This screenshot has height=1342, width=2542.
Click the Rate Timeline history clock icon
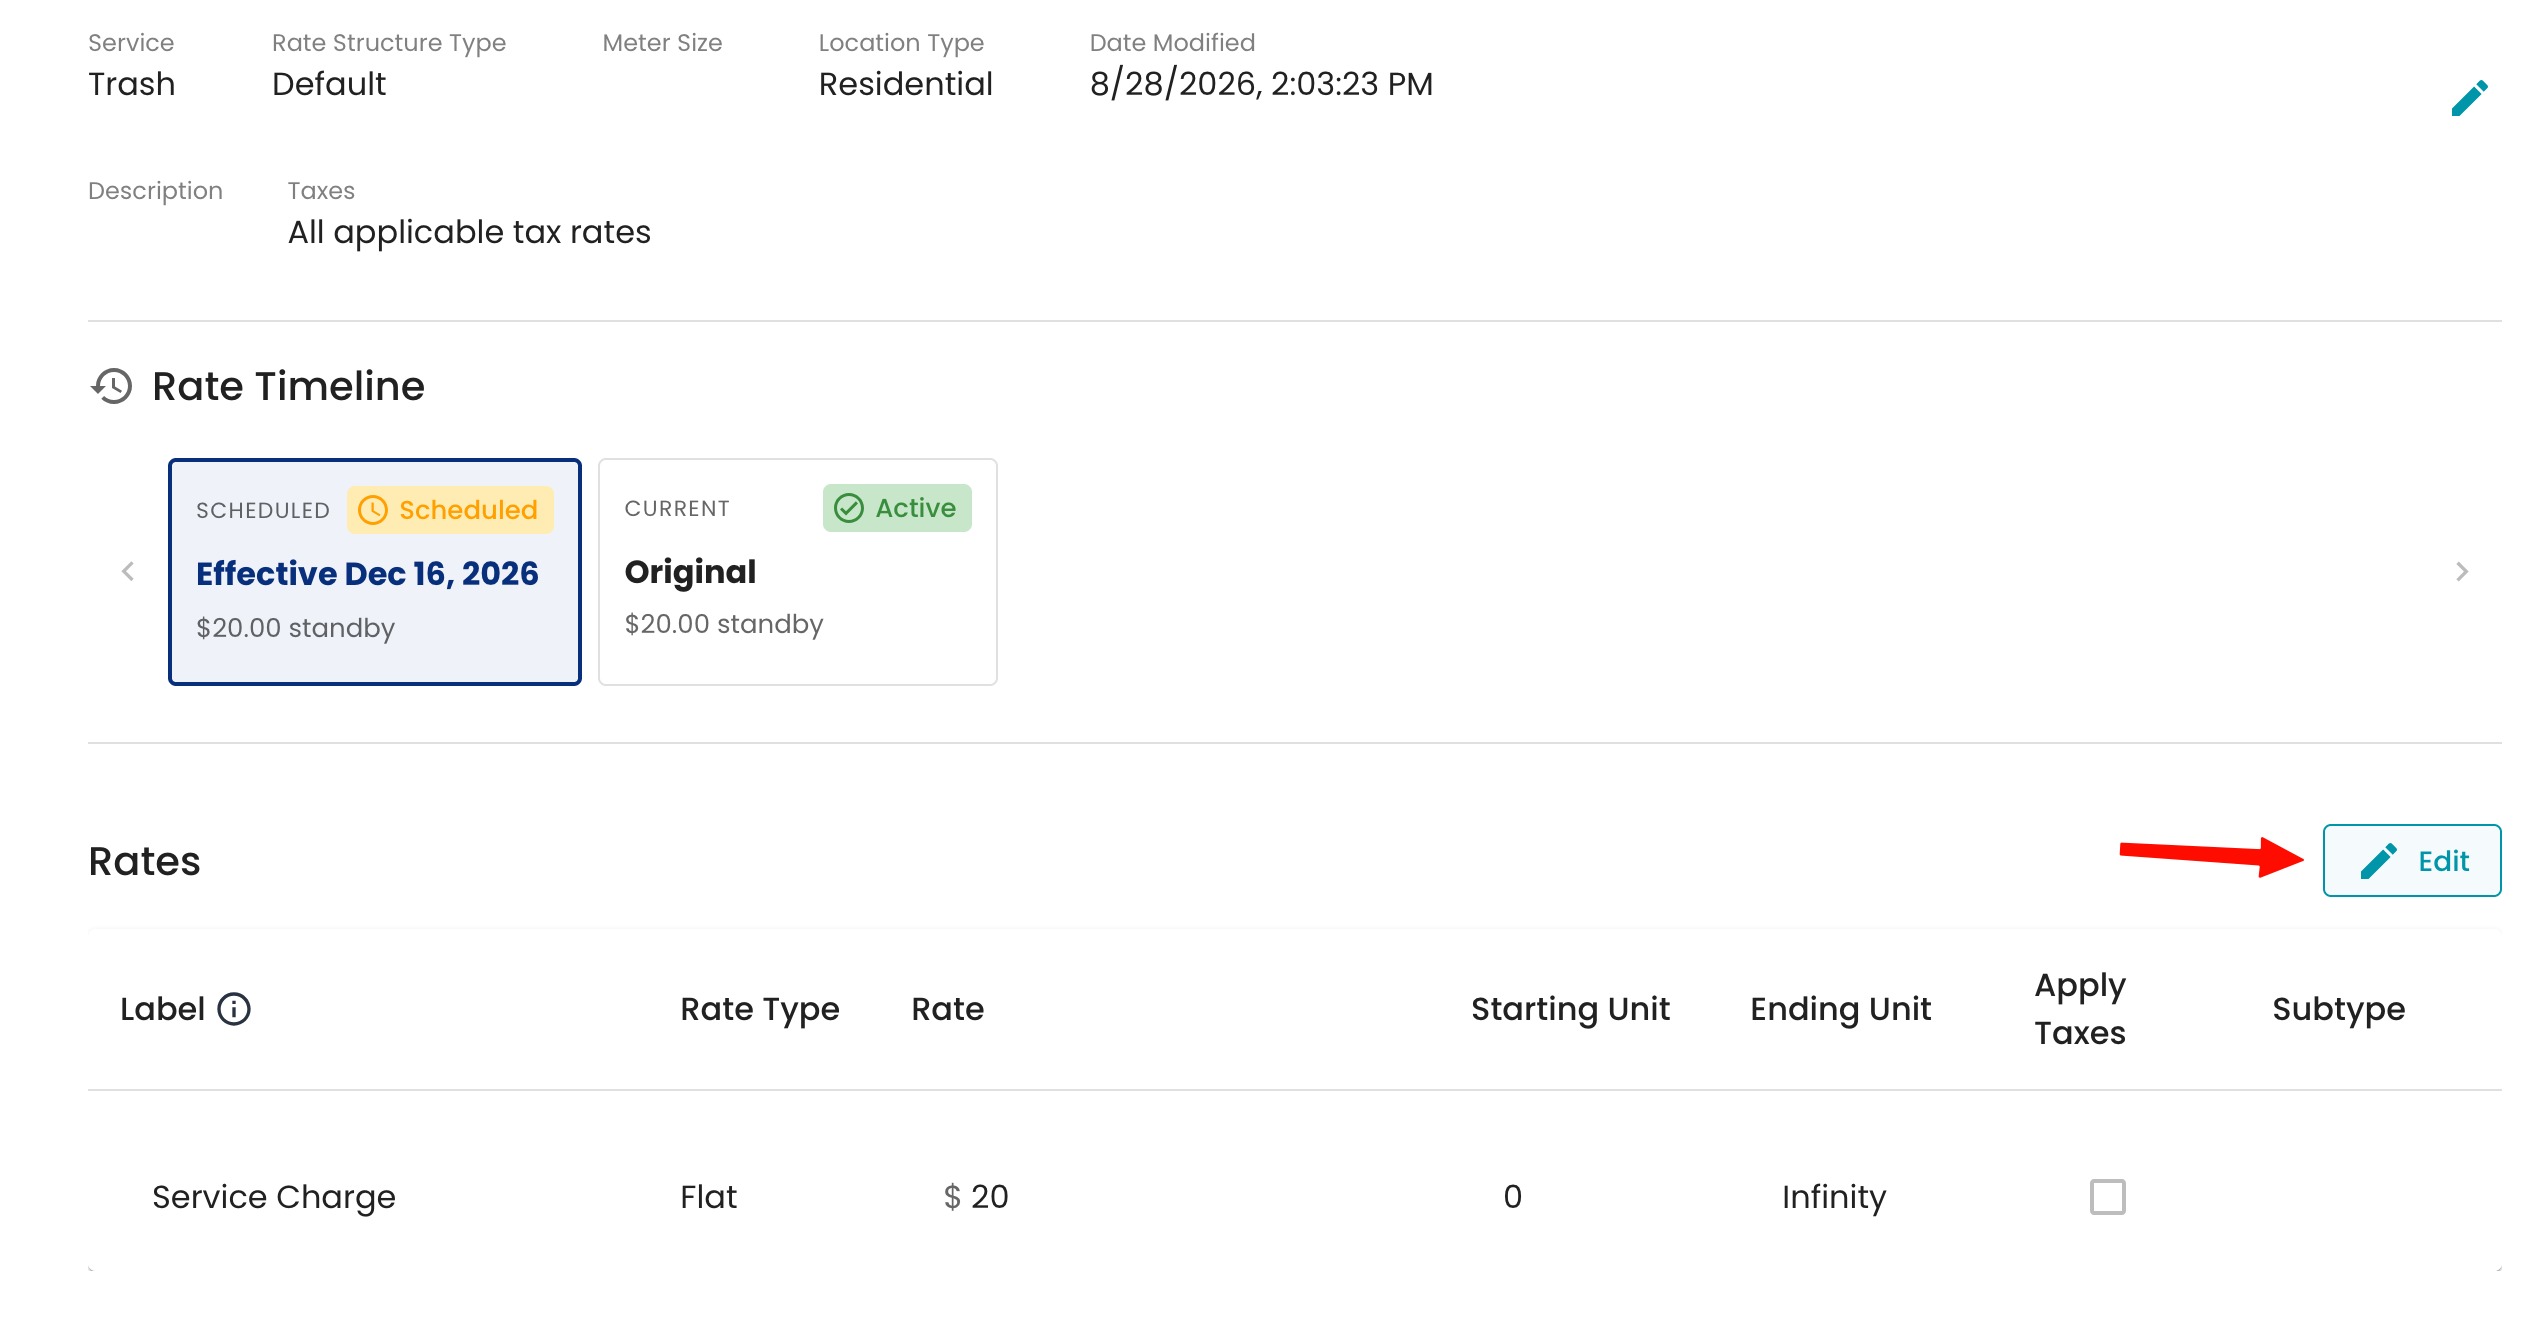(112, 386)
